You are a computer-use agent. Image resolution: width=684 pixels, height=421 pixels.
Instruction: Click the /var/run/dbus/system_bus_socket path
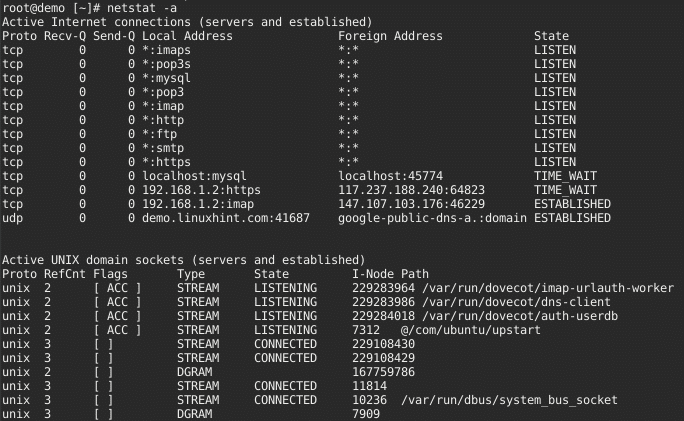[x=509, y=400]
